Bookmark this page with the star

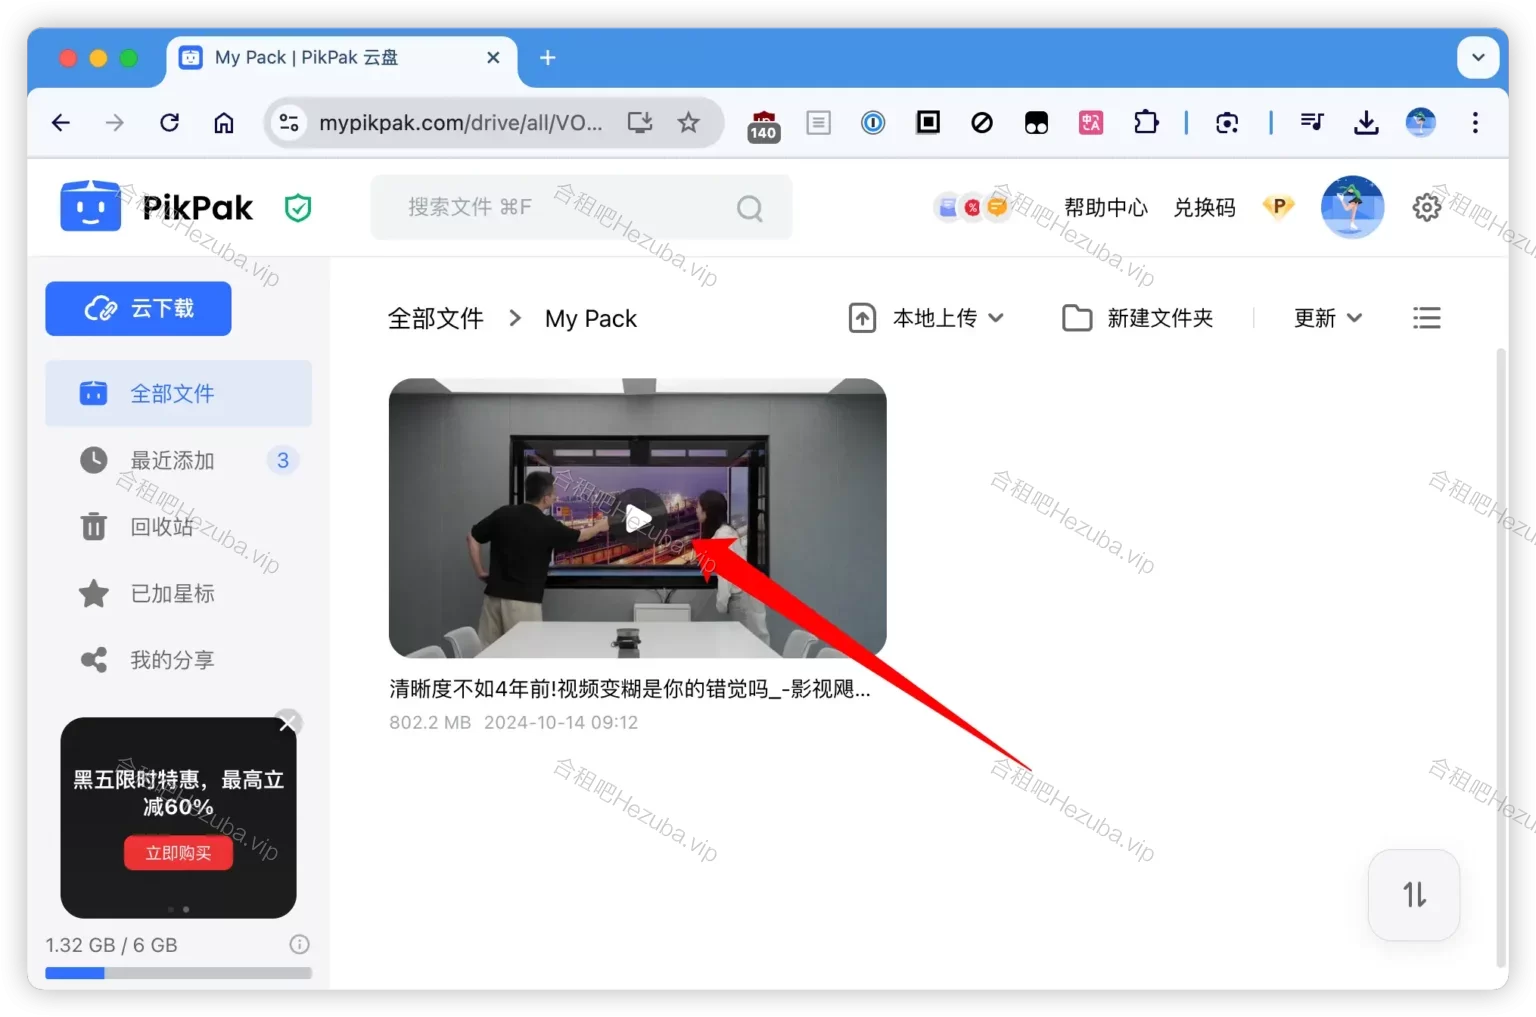[688, 123]
